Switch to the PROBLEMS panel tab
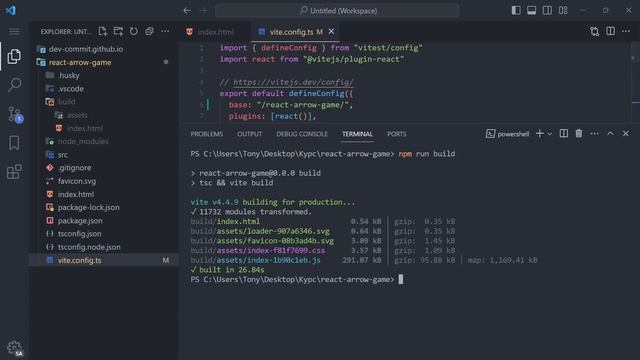Image resolution: width=640 pixels, height=360 pixels. coord(207,134)
